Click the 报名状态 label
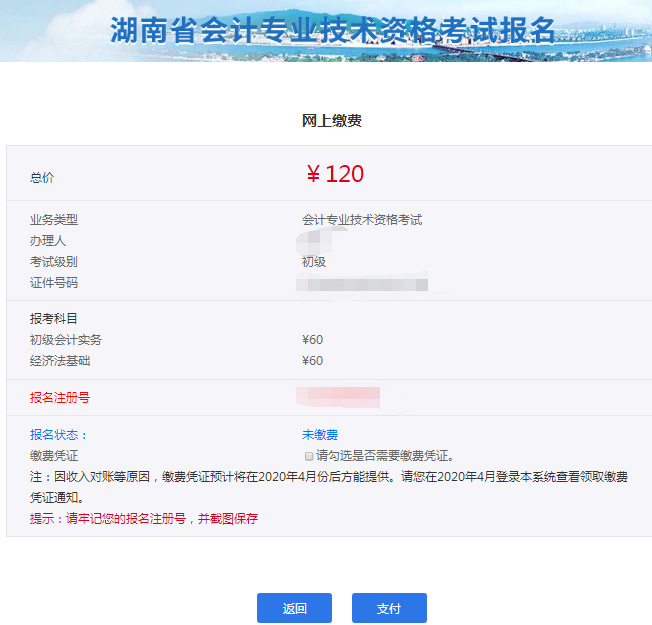652x625 pixels. [x=59, y=435]
